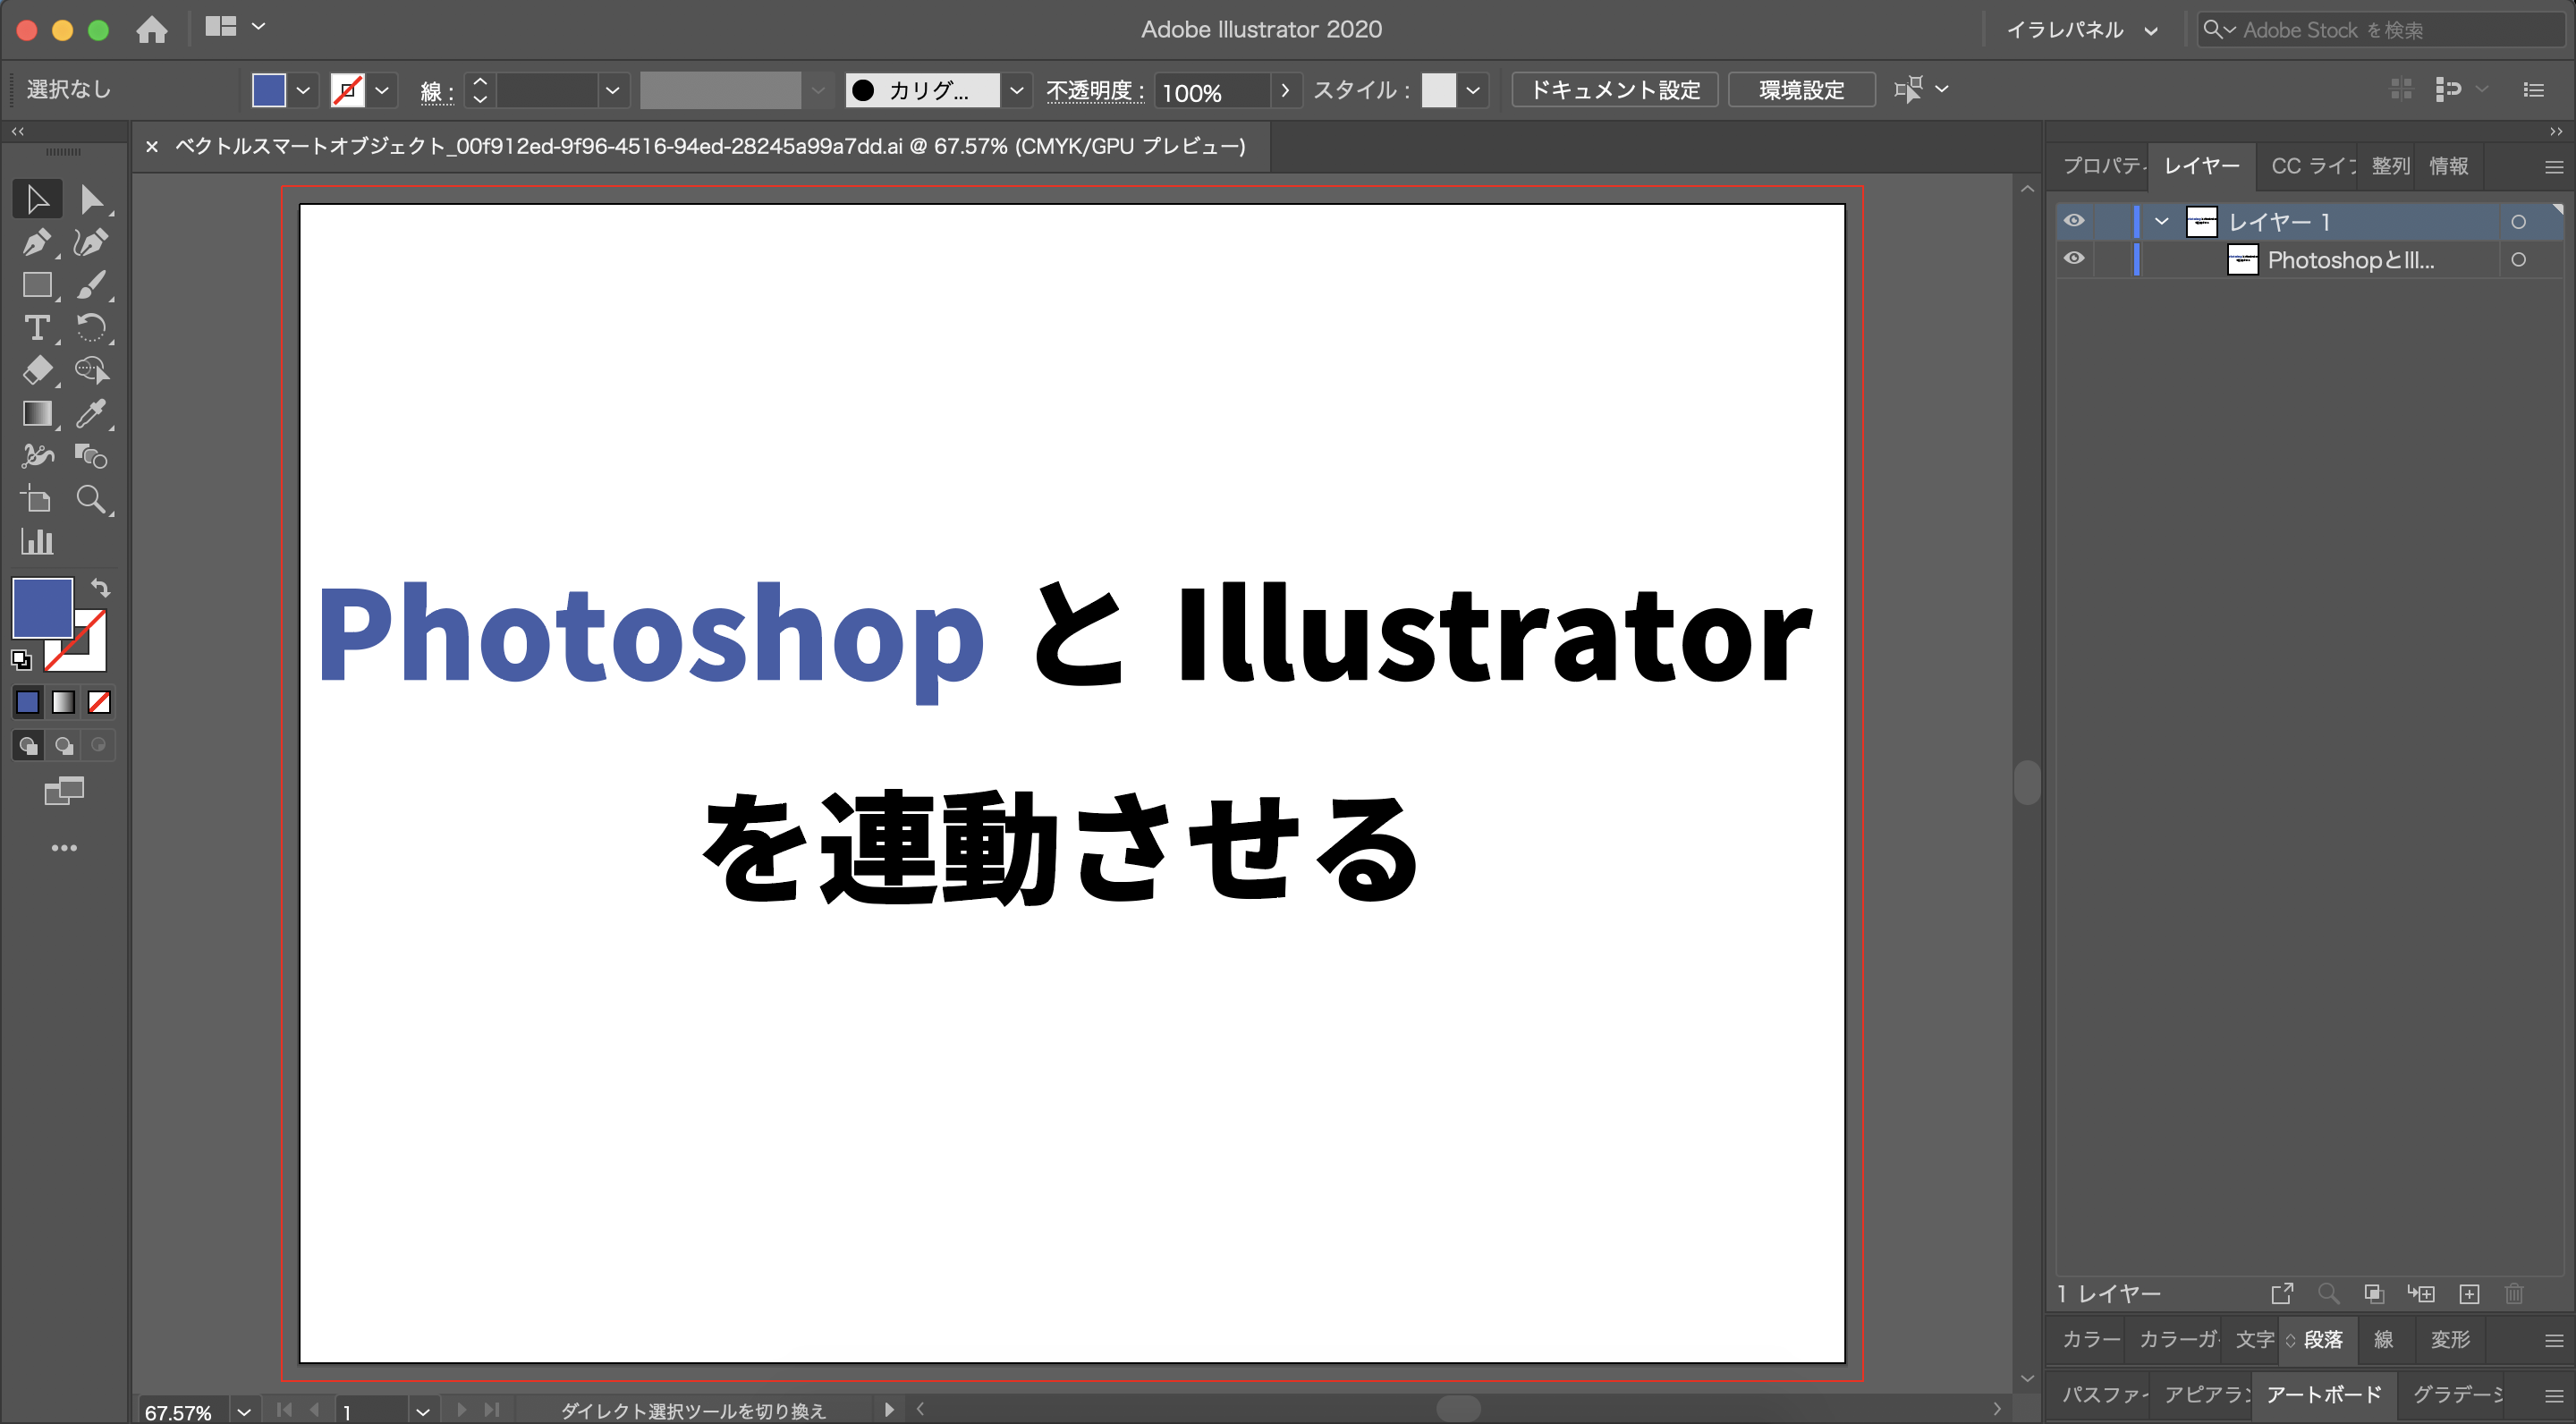Select the Eraser tool
Image resolution: width=2576 pixels, height=1424 pixels.
click(36, 370)
